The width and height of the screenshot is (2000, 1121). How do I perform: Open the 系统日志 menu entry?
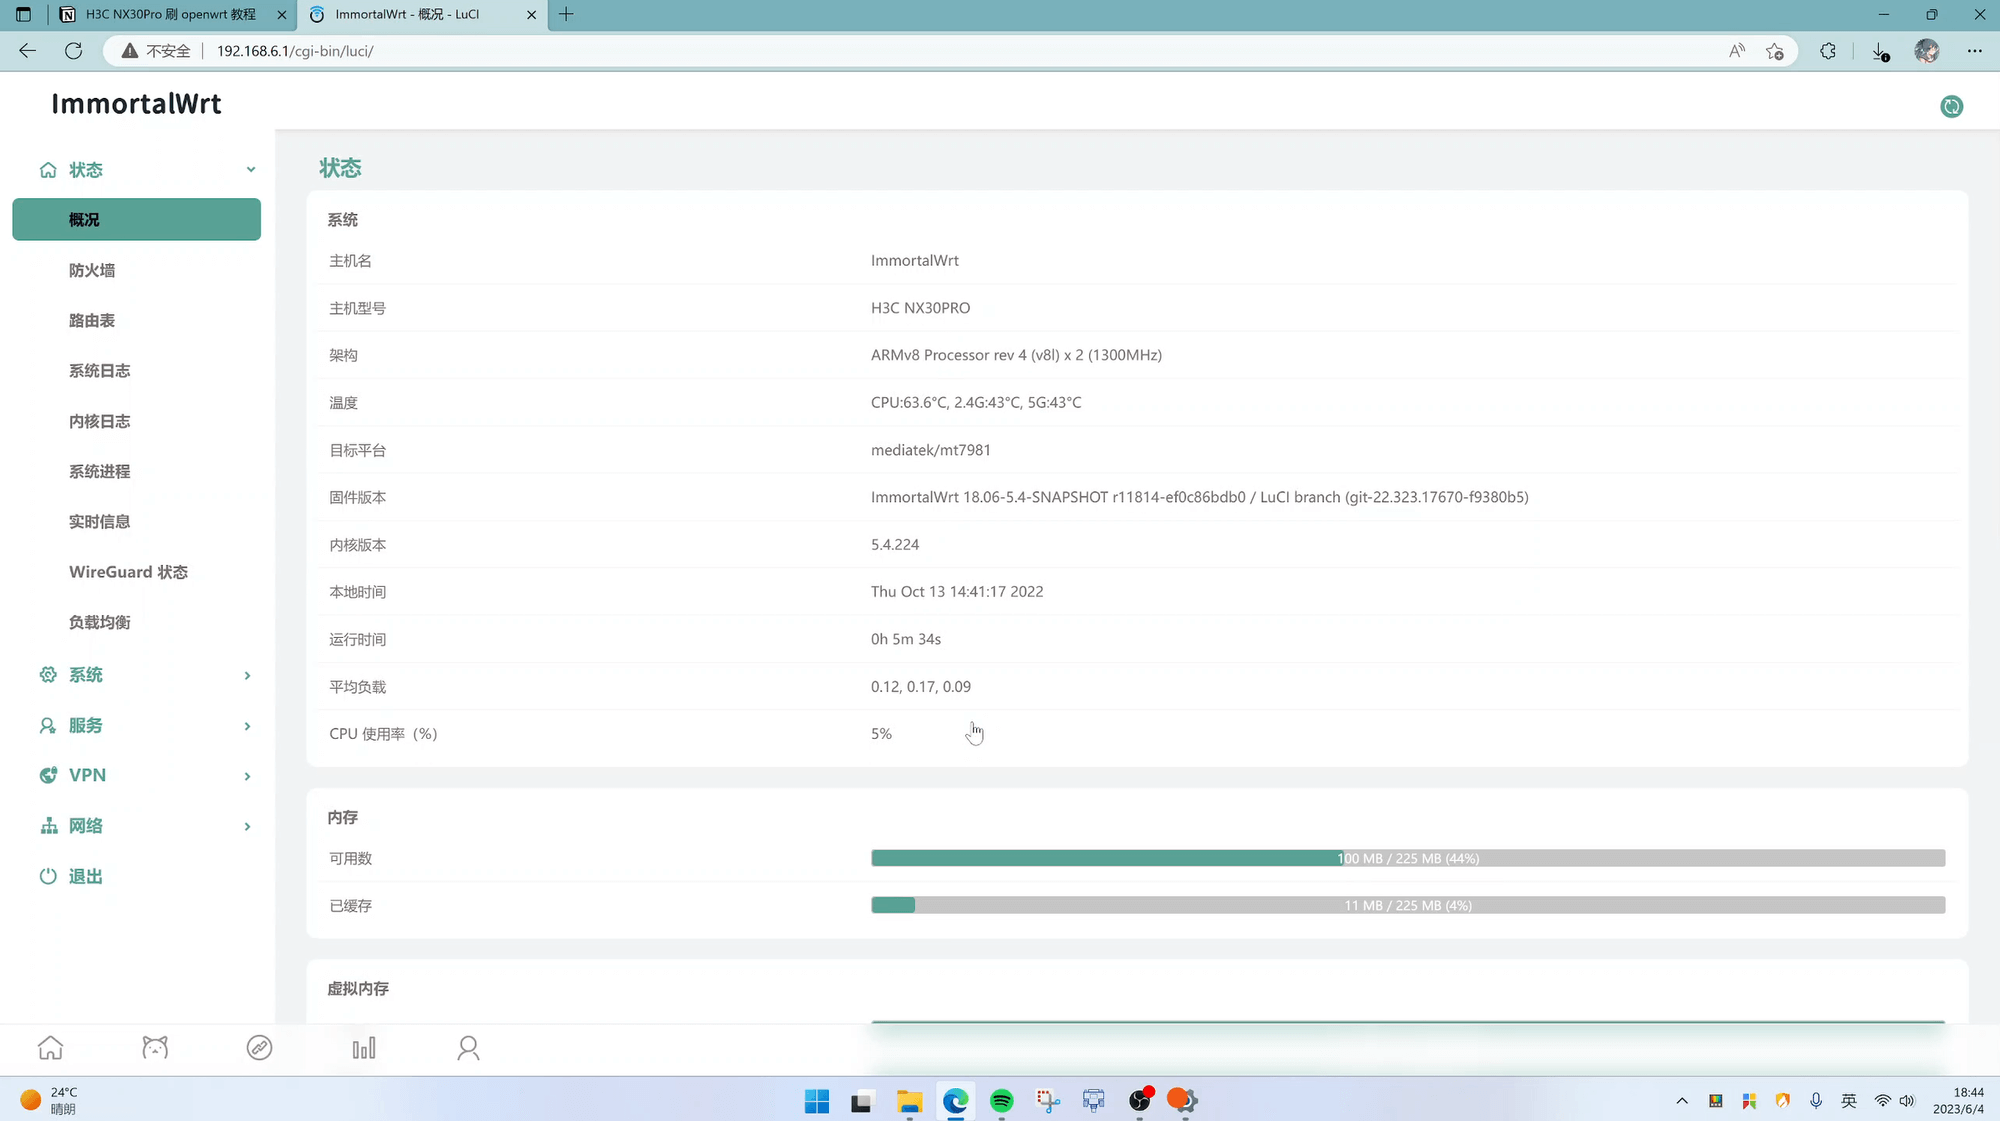[99, 370]
